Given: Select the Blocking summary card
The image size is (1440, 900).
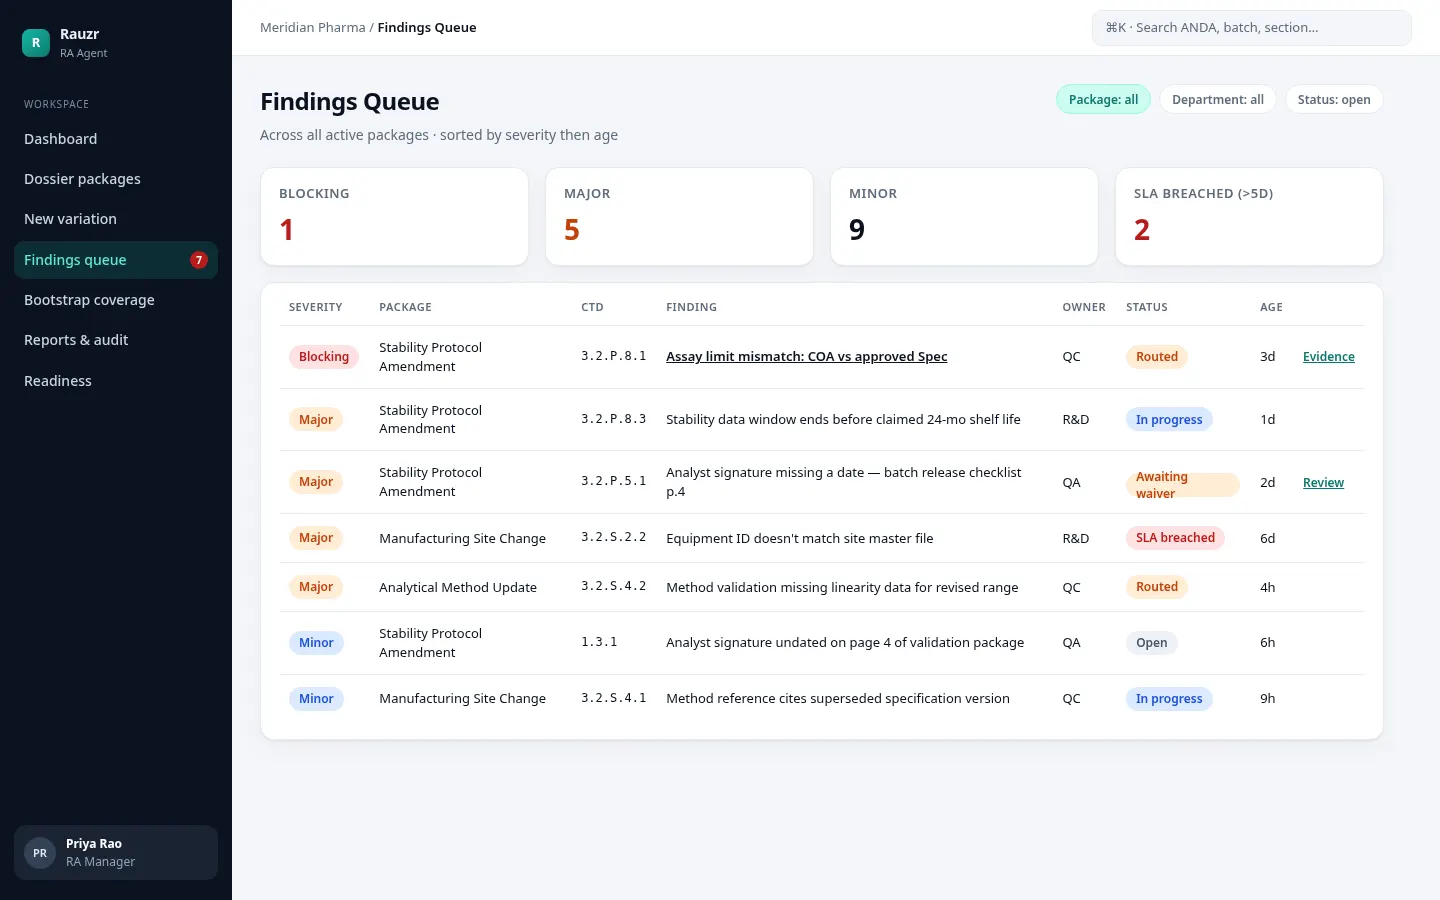Looking at the screenshot, I should (x=394, y=216).
